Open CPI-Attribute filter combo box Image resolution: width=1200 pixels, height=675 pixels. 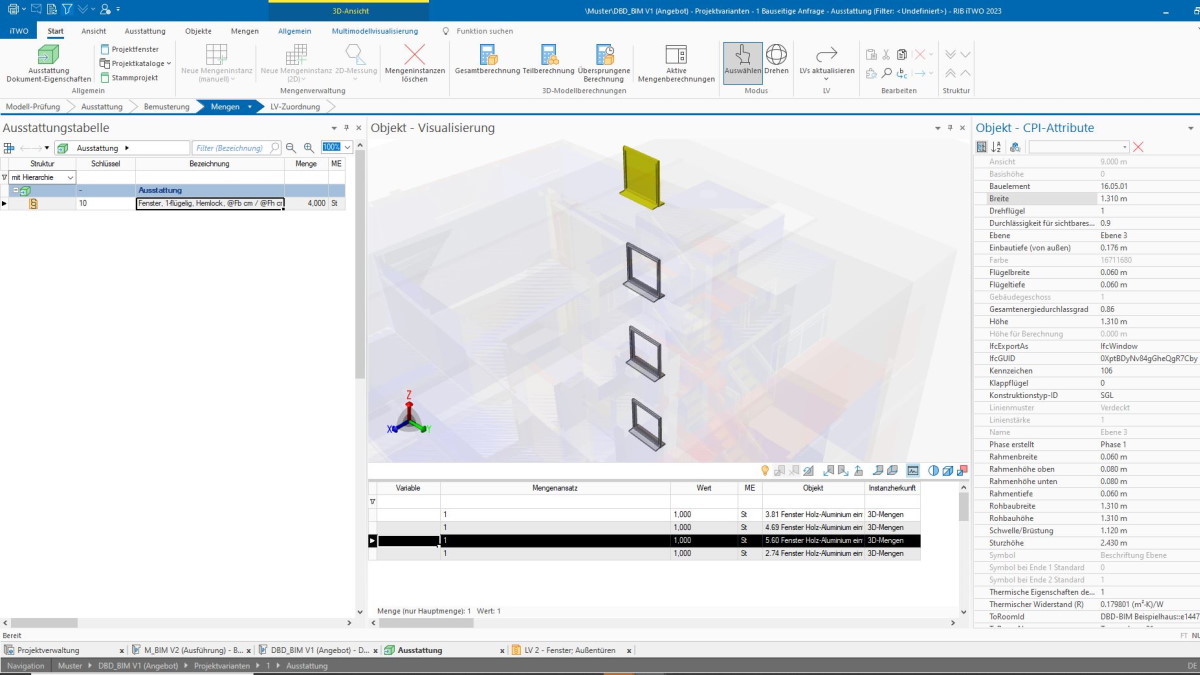pos(1079,147)
